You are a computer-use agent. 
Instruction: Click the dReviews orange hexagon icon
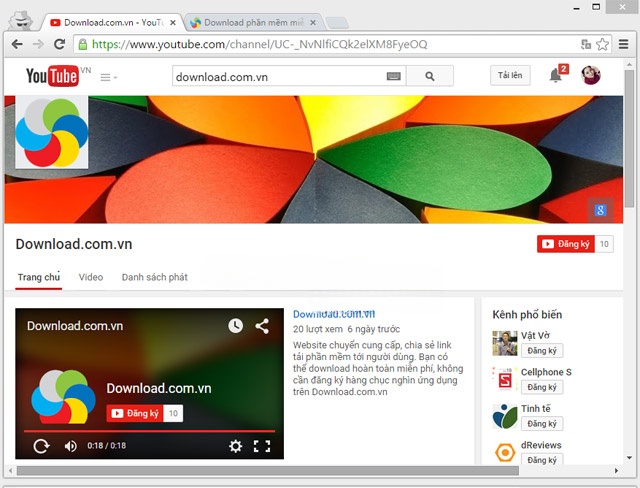click(x=505, y=452)
